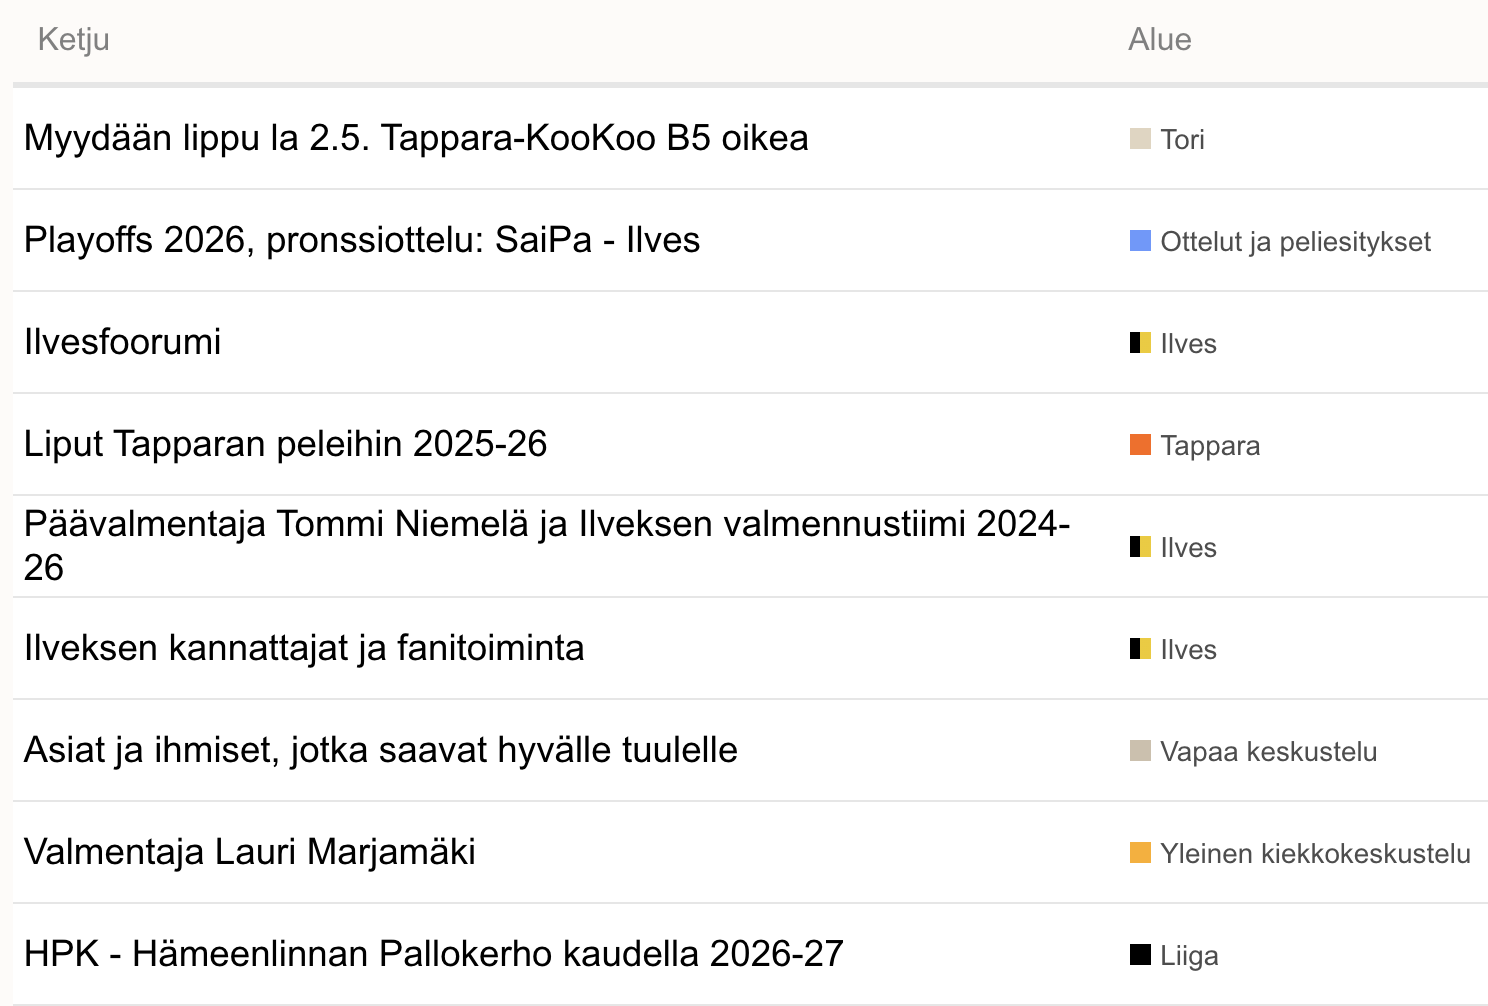Click the orange Tappara color square

[1140, 444]
